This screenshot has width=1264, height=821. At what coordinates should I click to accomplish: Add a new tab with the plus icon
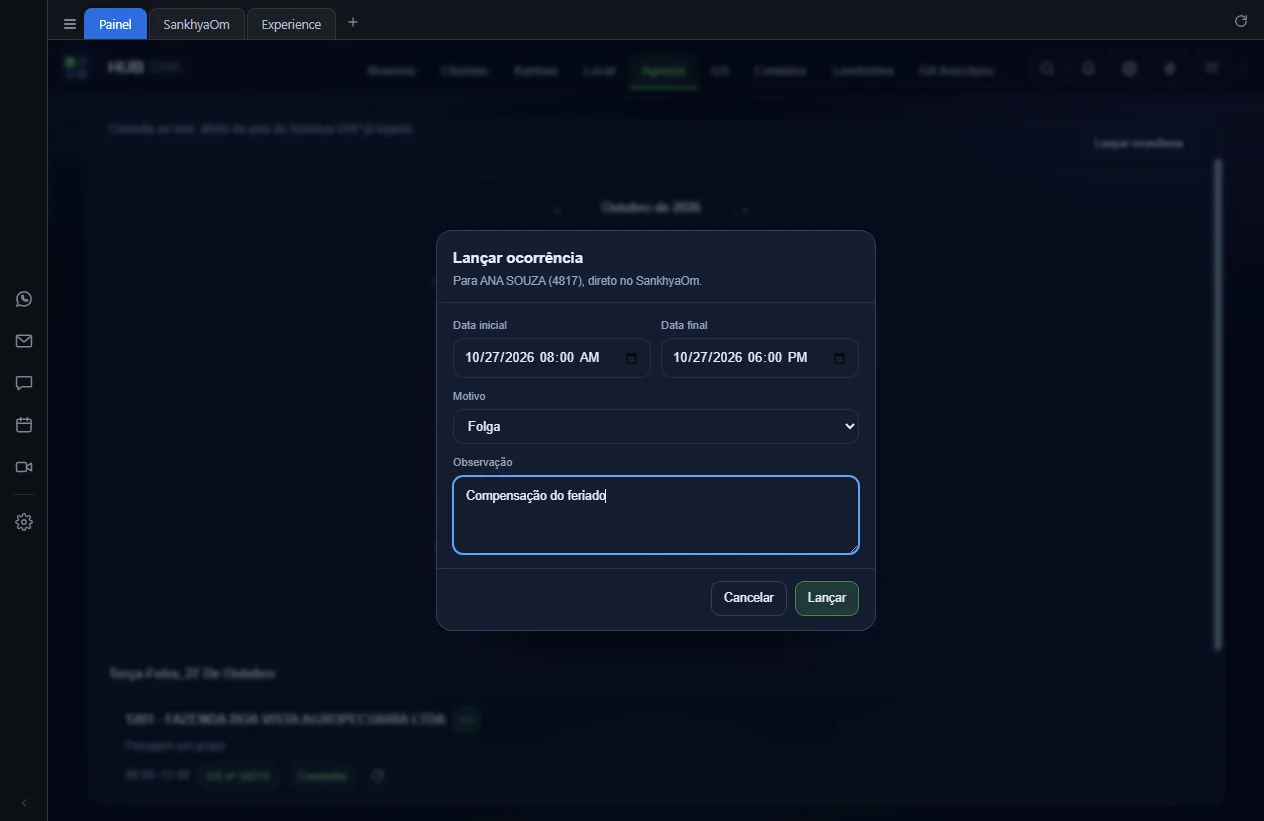[x=352, y=22]
